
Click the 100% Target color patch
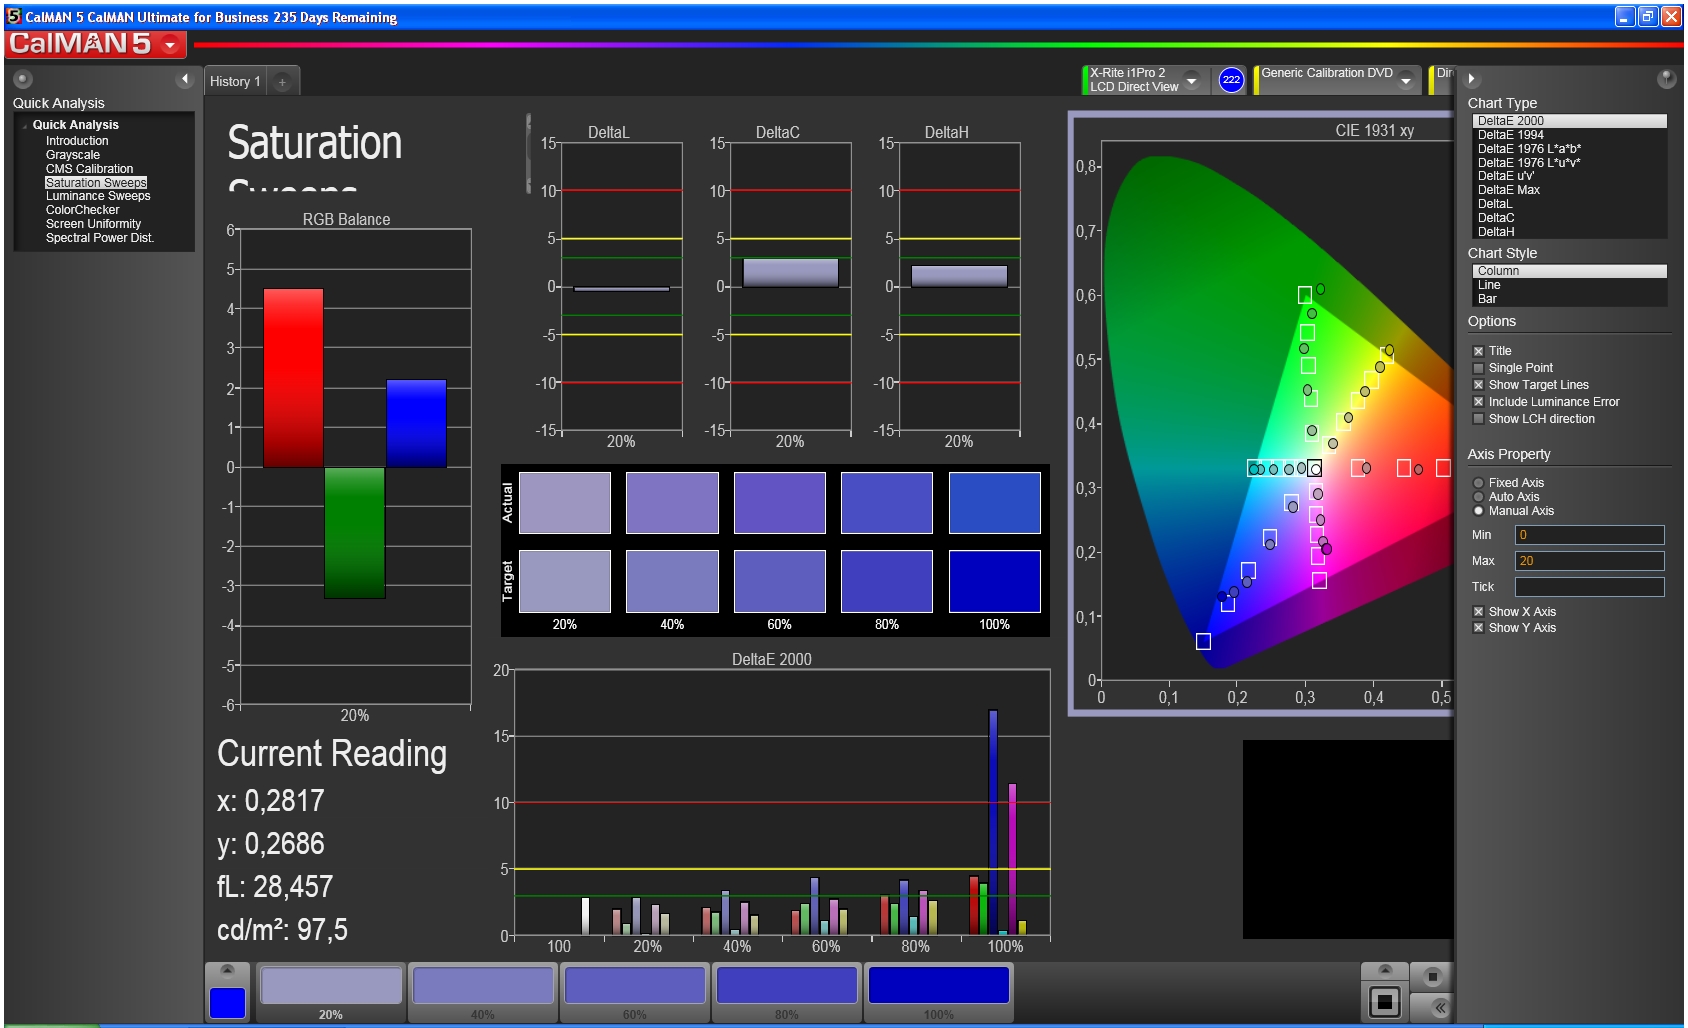click(994, 581)
